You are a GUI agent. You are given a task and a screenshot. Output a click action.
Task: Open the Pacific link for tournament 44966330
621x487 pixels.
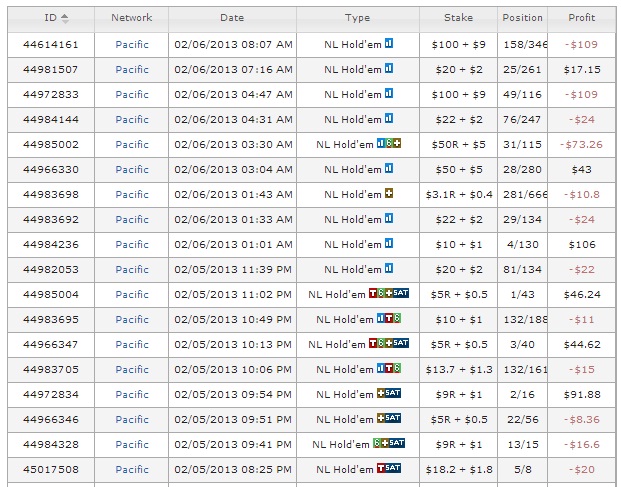[132, 170]
